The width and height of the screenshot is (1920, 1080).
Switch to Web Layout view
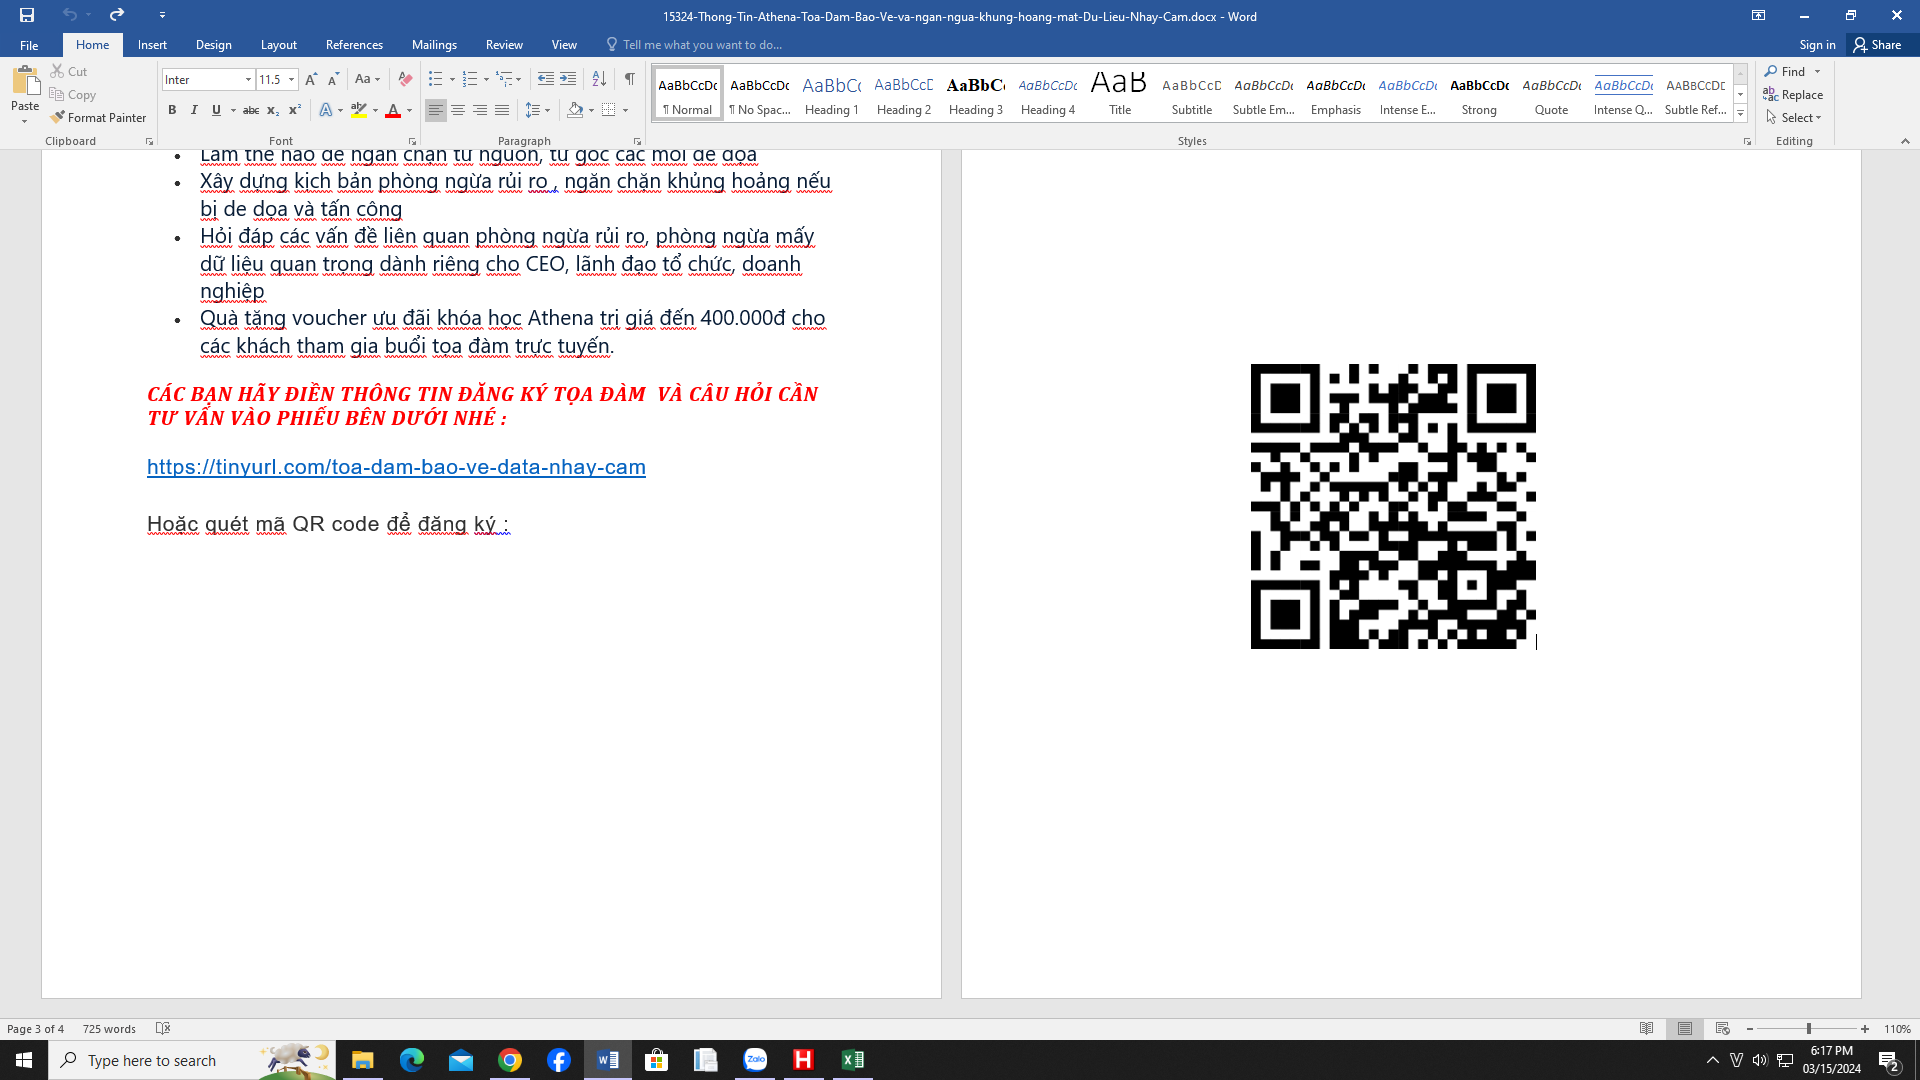(1722, 1028)
